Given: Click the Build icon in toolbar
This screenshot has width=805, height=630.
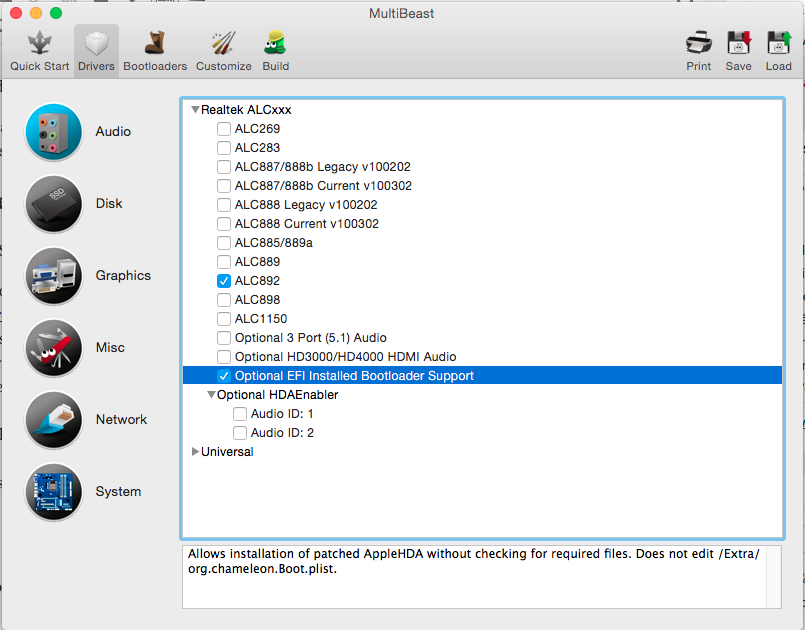Looking at the screenshot, I should tap(275, 43).
